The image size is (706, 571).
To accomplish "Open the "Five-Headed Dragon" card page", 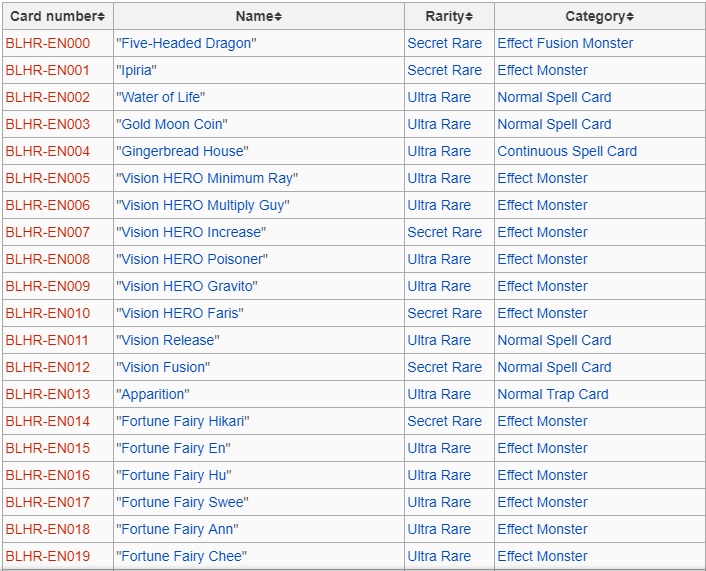I will point(186,43).
